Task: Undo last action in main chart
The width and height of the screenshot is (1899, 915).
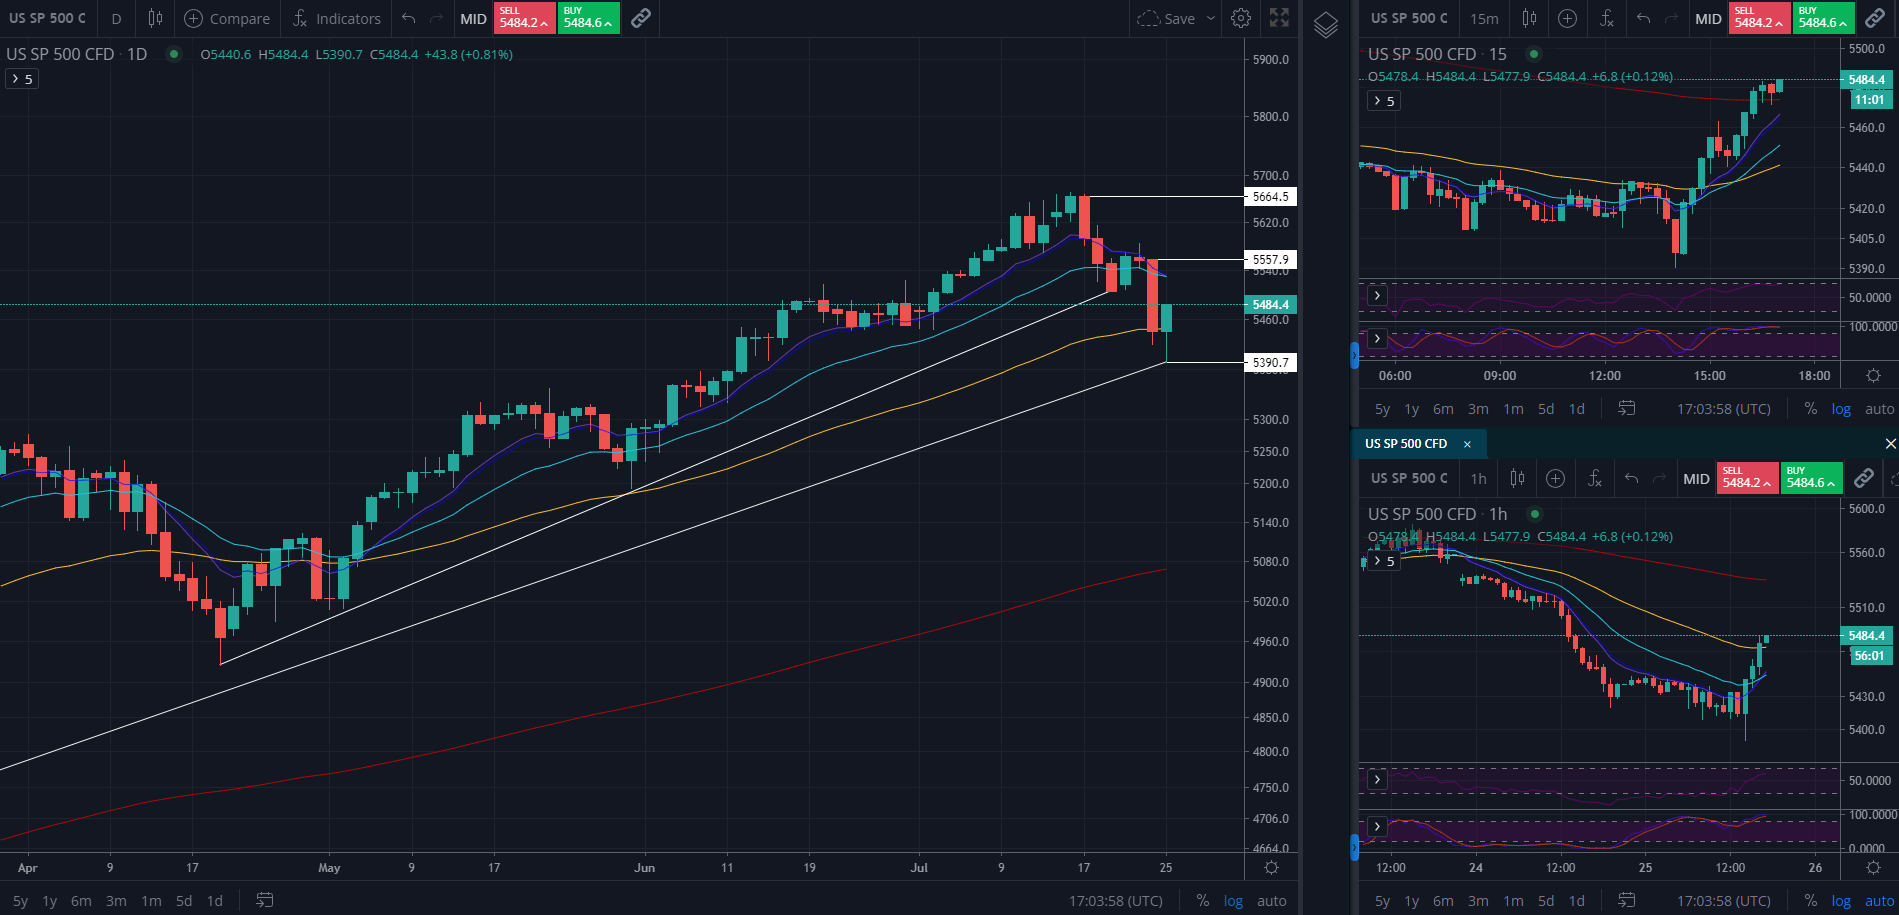Action: (408, 18)
